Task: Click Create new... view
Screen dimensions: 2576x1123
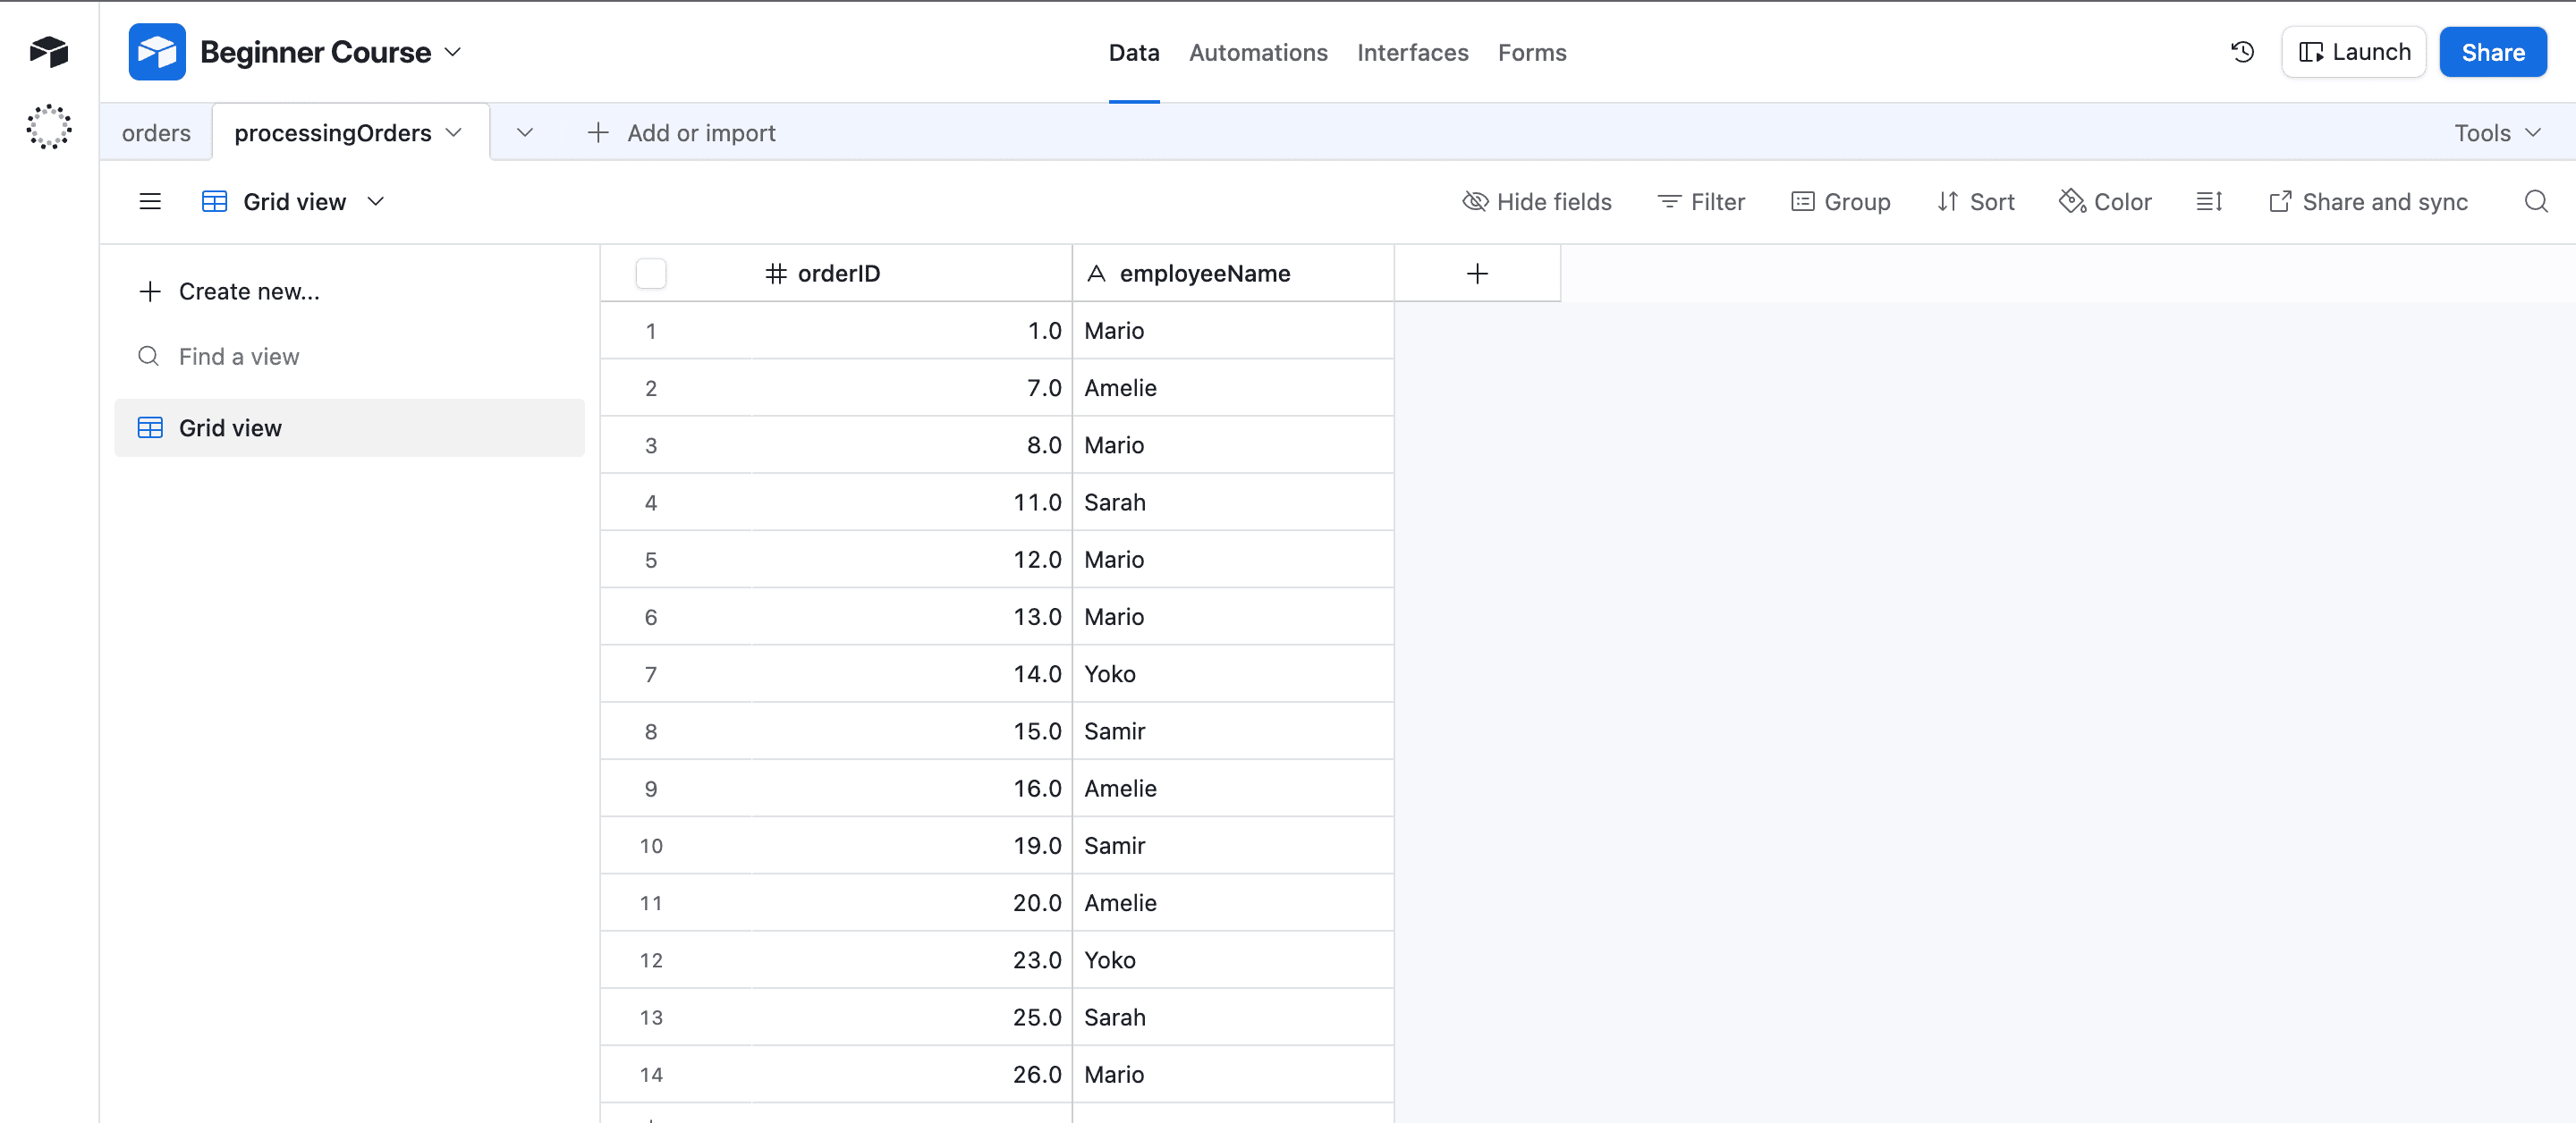Action: [230, 291]
